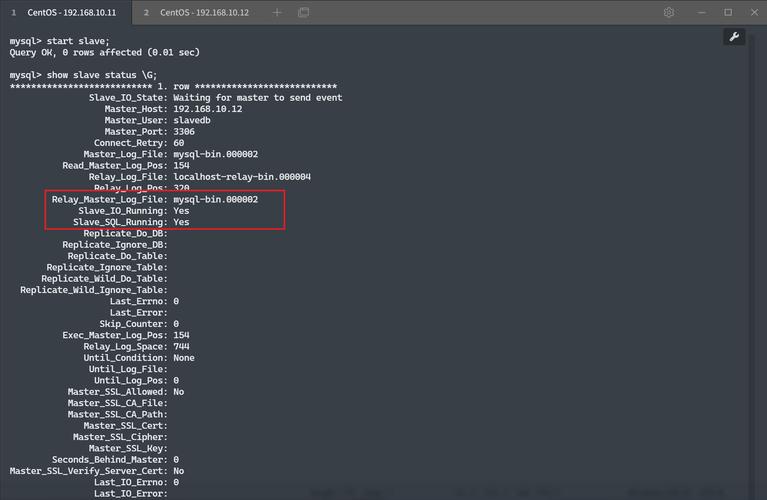Click Until_Condition value None
This screenshot has width=767, height=500.
(184, 358)
